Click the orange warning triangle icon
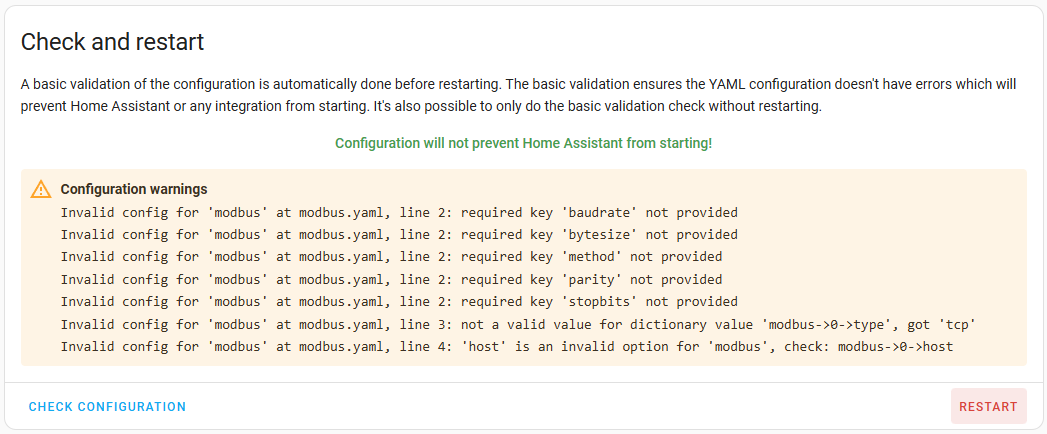This screenshot has height=434, width=1047. coord(40,189)
